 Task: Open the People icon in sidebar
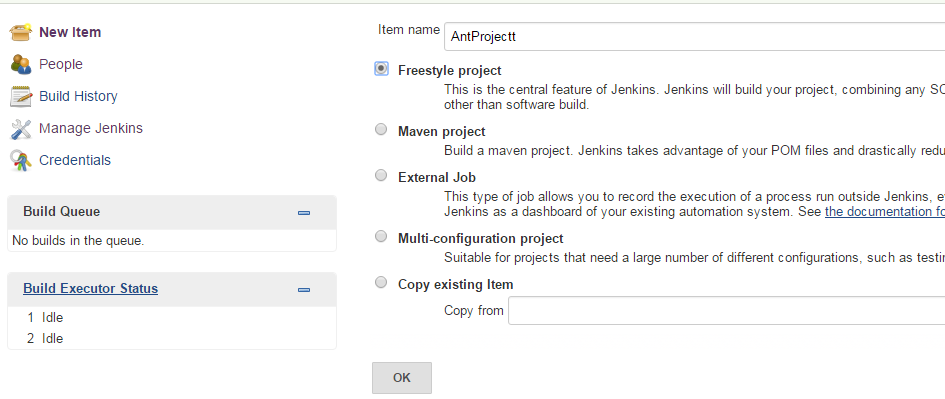click(x=20, y=64)
